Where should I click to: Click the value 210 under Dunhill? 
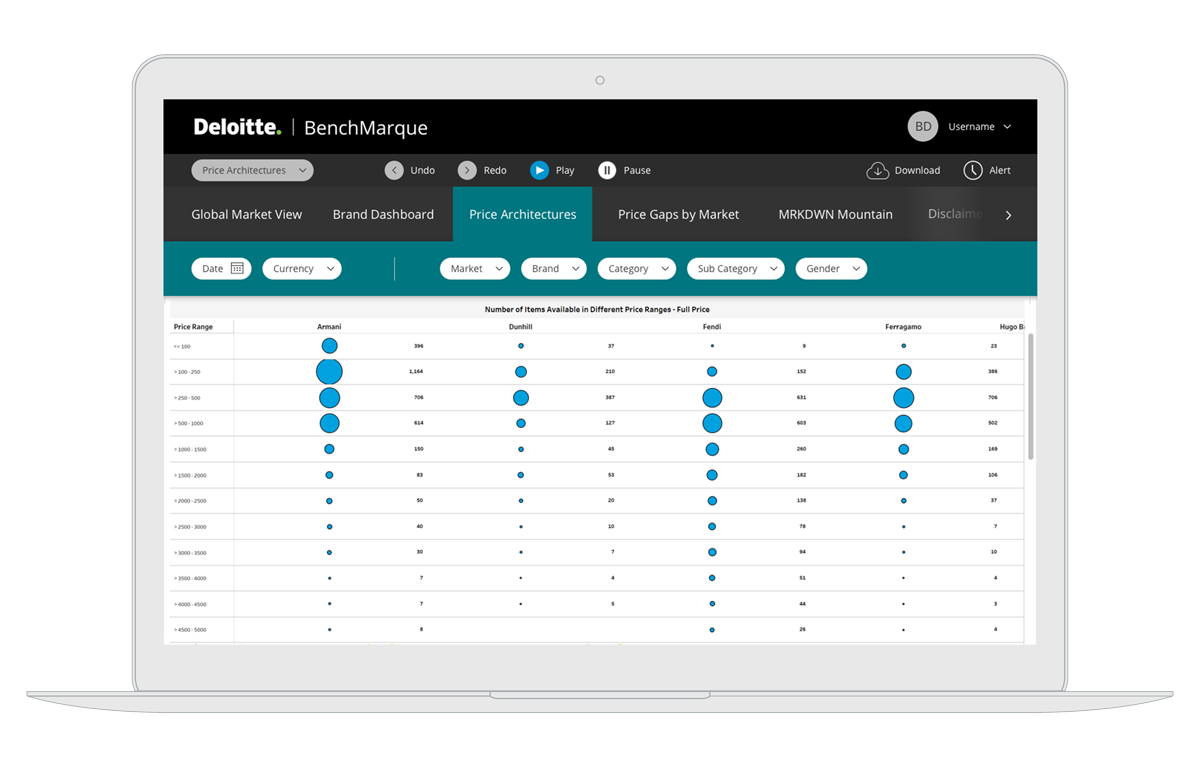(610, 372)
